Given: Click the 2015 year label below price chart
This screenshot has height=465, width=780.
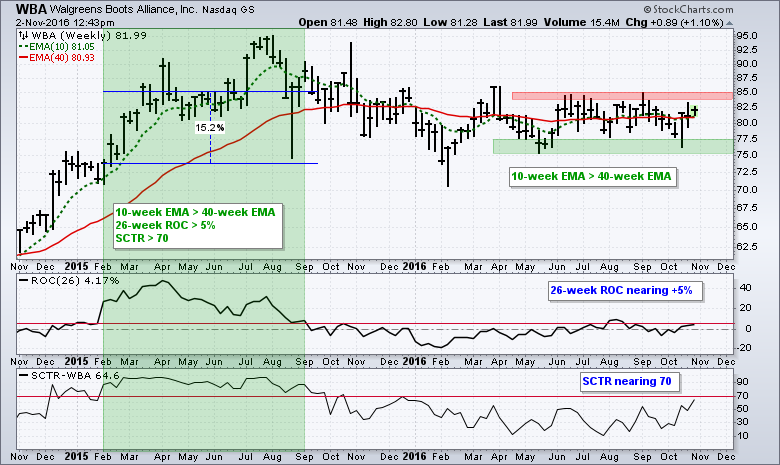Looking at the screenshot, I should click(x=76, y=266).
